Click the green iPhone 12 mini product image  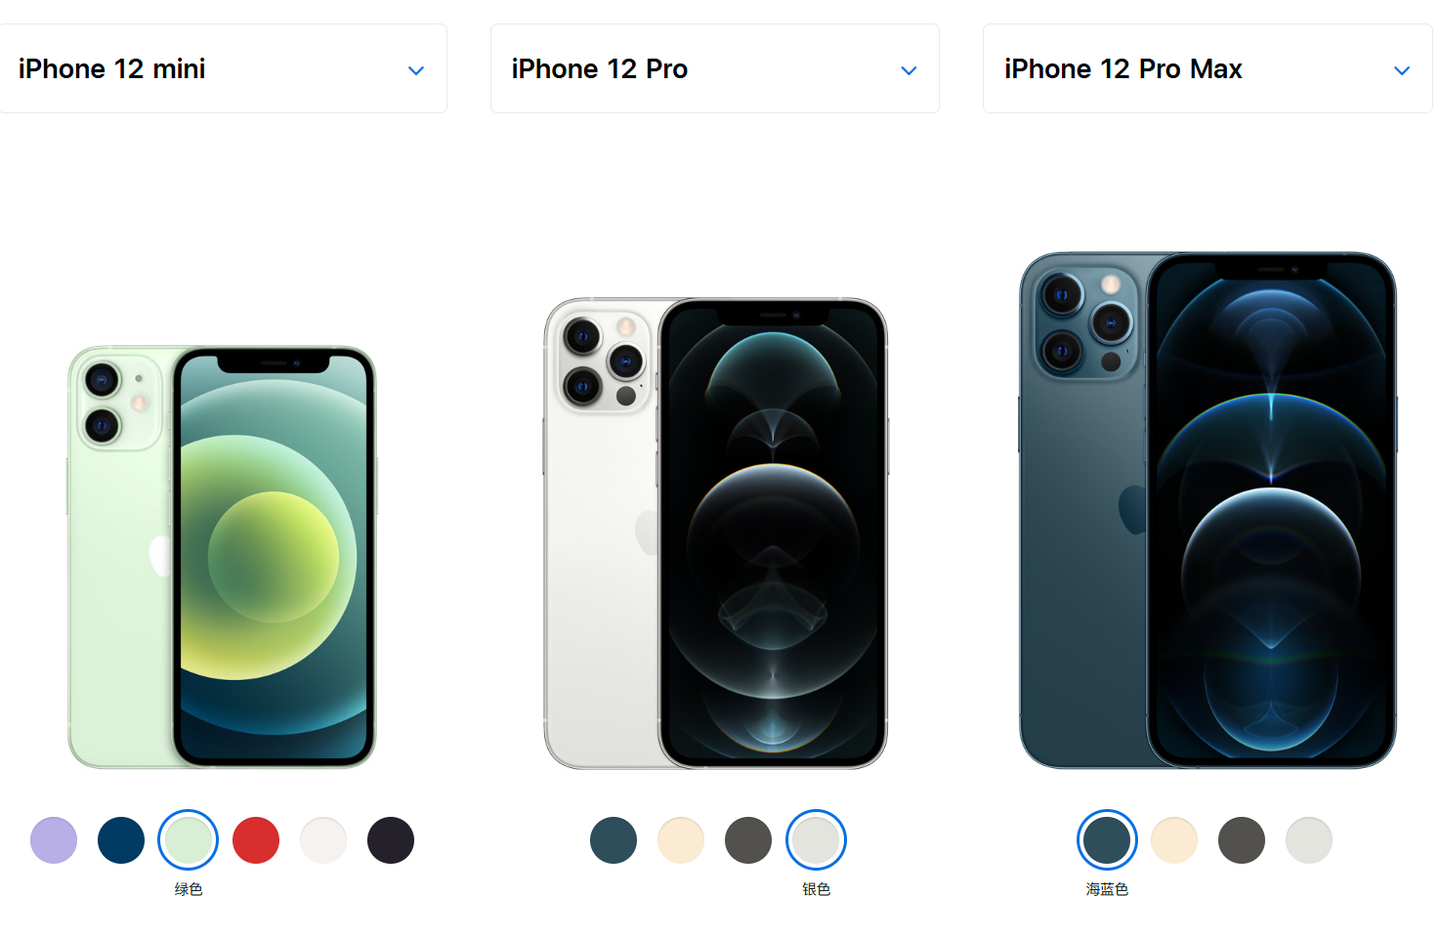(222, 557)
